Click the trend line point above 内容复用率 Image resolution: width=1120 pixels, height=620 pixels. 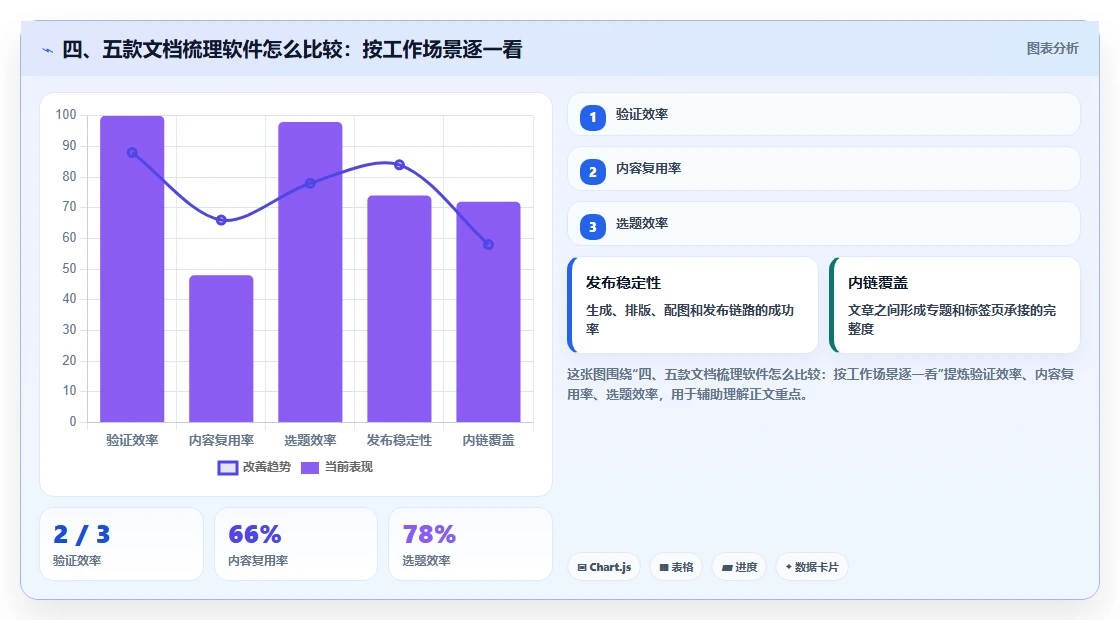[x=221, y=220]
